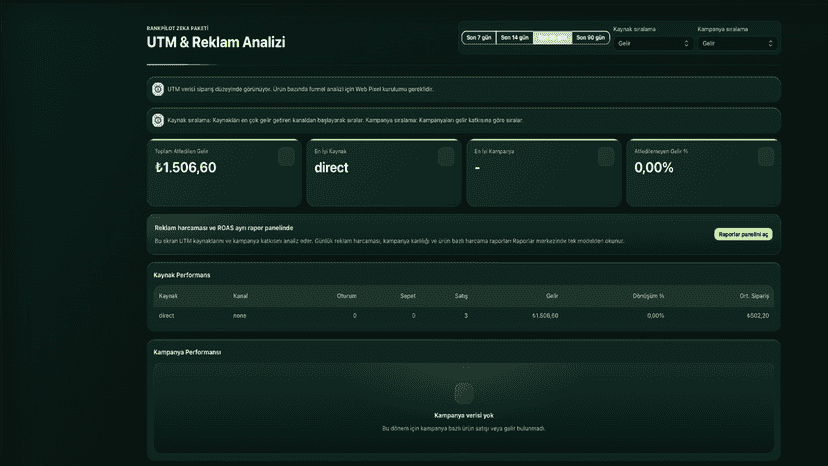Click the Kaynak column header
828x466 pixels.
[x=168, y=296]
